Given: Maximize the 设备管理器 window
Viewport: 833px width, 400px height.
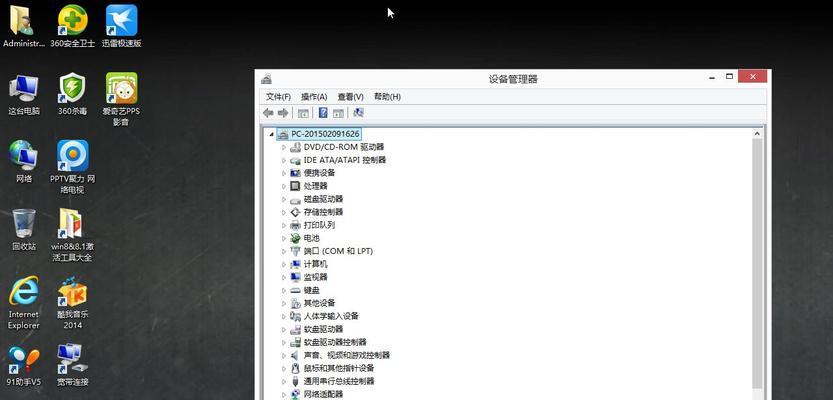Looking at the screenshot, I should click(x=729, y=76).
